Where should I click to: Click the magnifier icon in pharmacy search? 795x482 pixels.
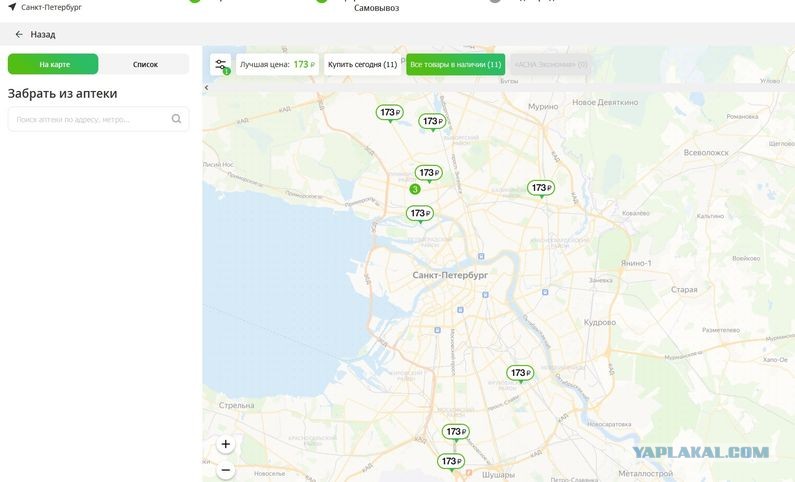click(176, 119)
